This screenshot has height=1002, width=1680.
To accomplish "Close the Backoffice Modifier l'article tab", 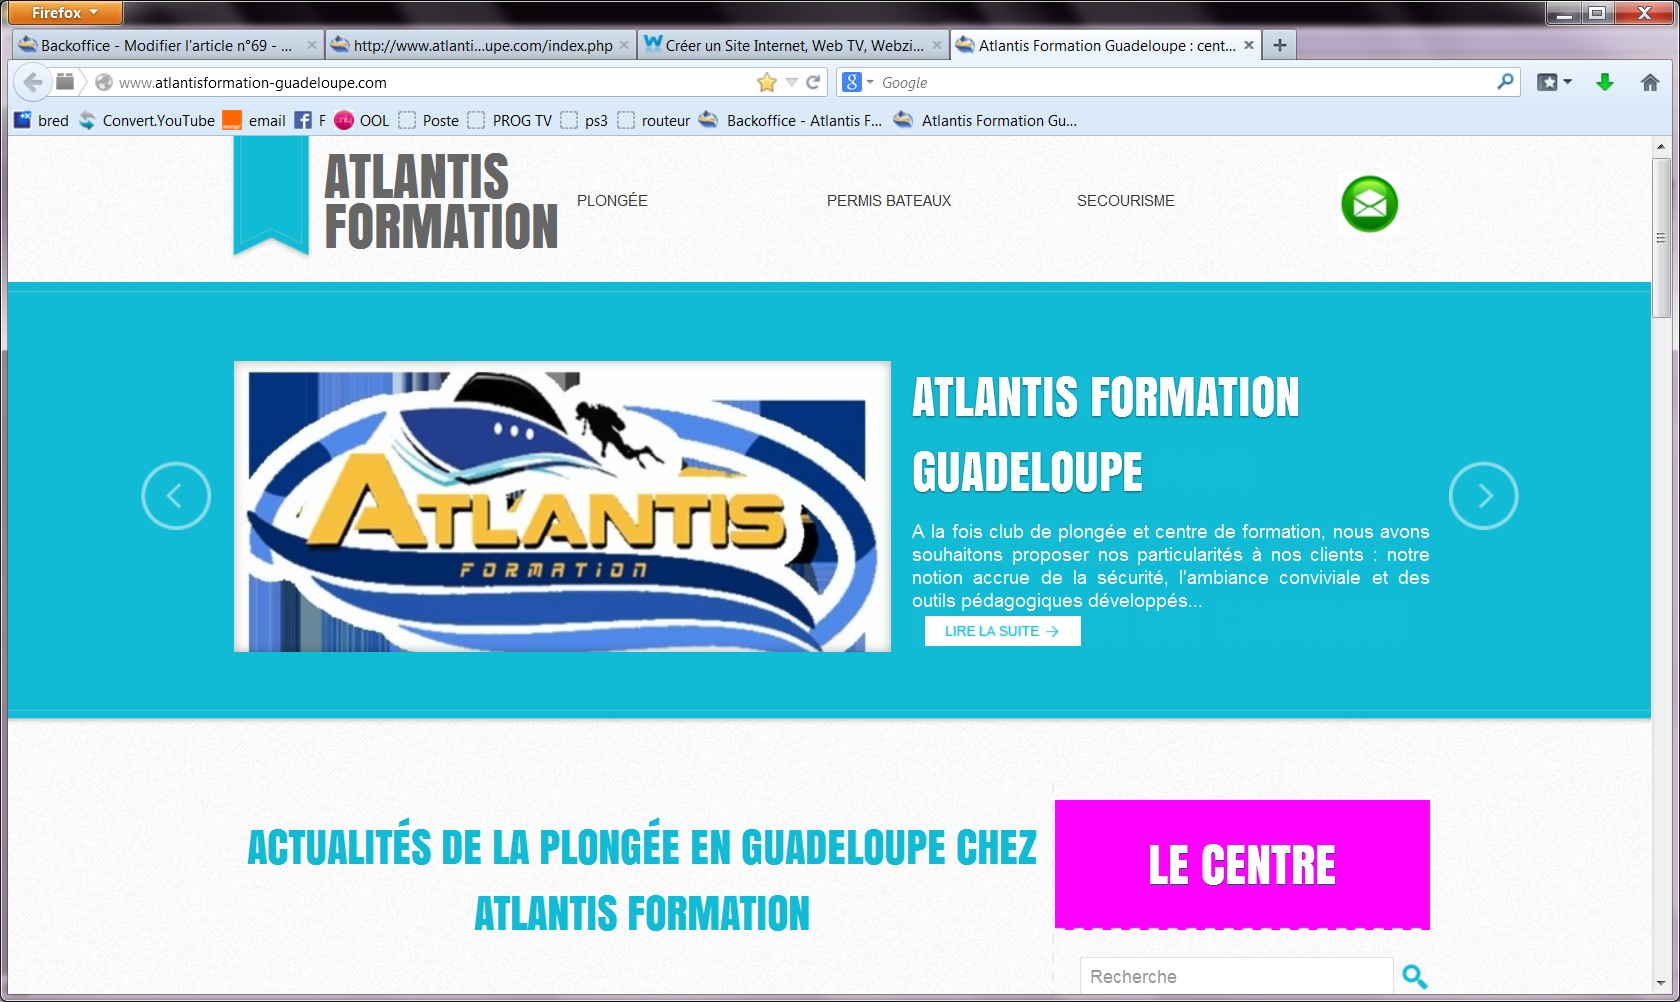I will (311, 45).
